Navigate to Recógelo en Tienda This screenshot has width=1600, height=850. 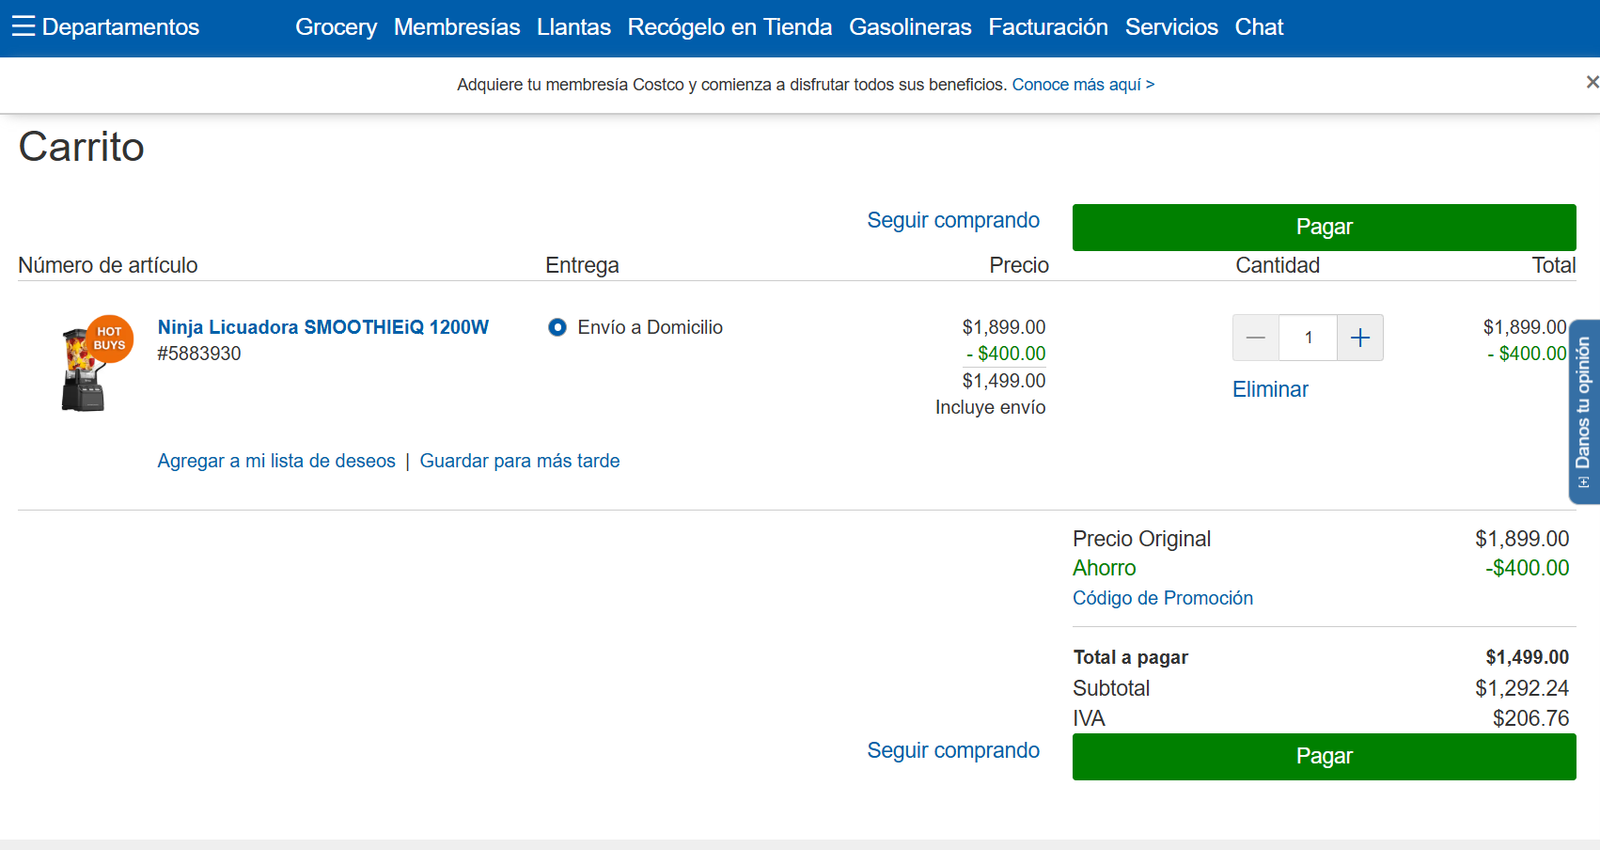tap(729, 27)
